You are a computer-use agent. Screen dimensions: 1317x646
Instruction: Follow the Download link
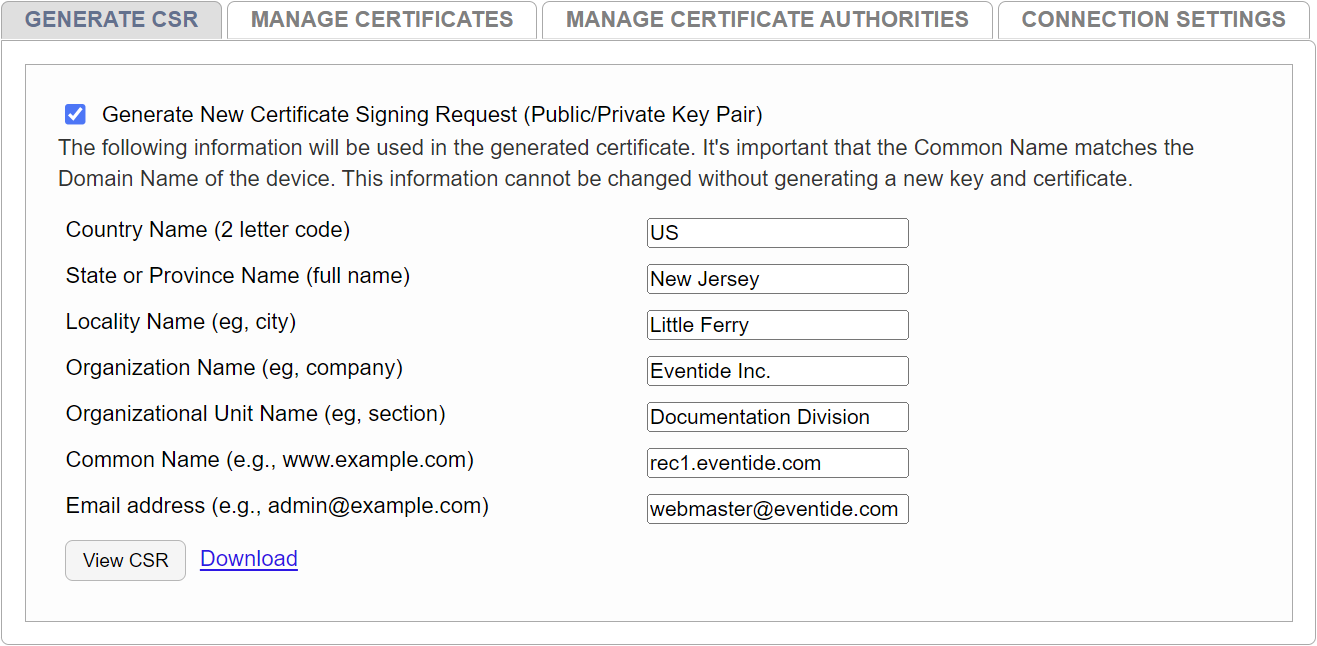[x=249, y=559]
